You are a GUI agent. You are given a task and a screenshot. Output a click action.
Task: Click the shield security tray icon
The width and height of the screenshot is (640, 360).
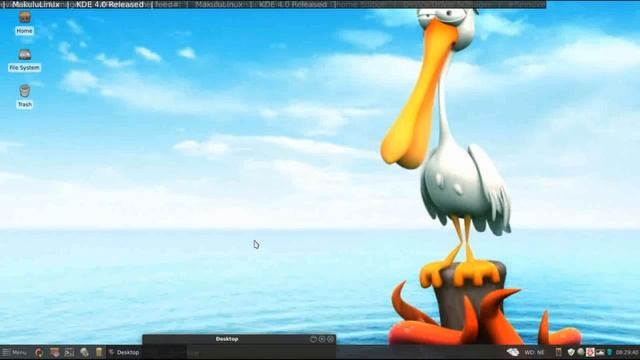(x=571, y=352)
